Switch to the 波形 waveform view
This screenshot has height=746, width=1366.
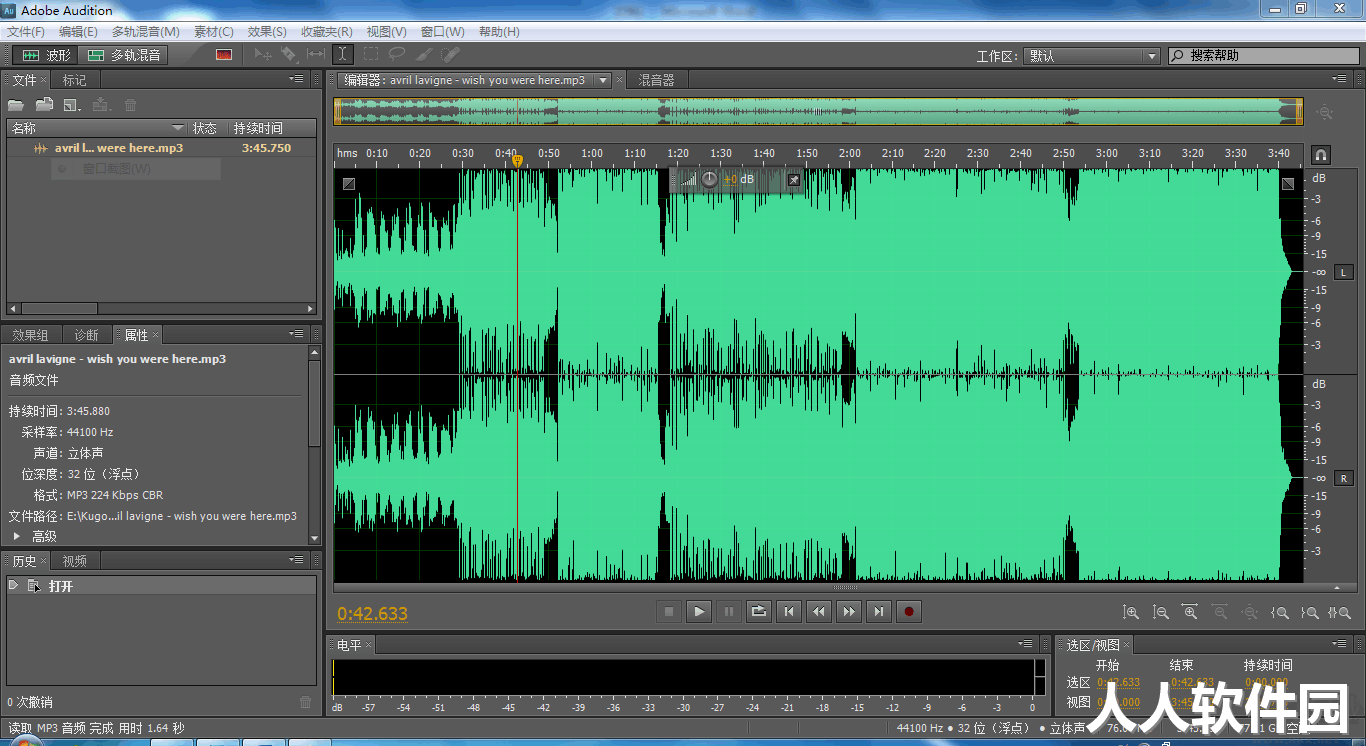(46, 55)
